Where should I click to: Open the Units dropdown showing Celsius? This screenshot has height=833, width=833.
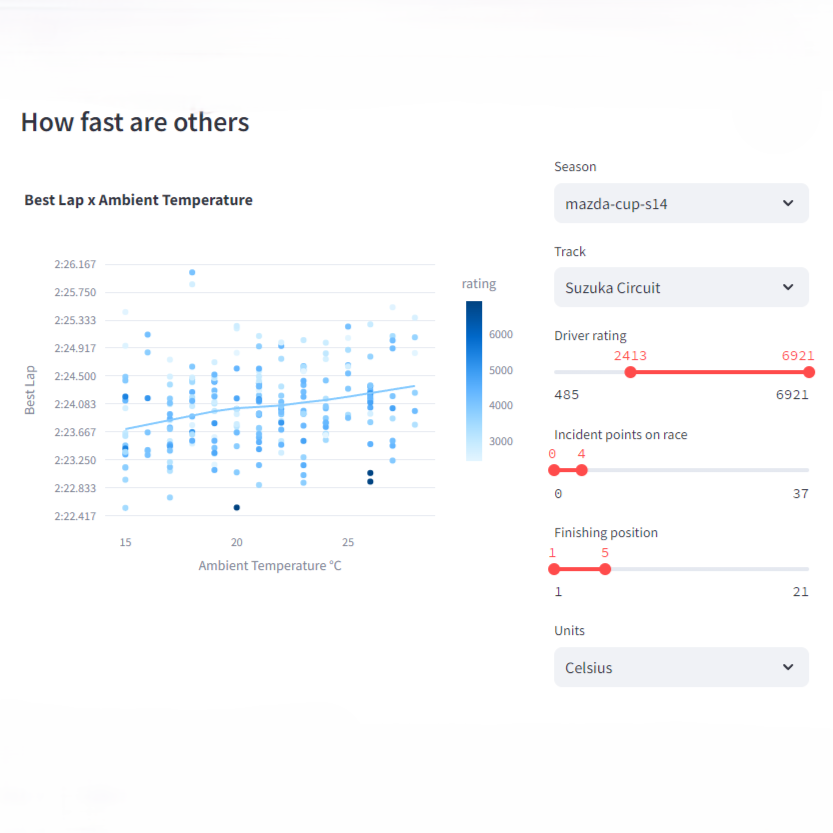tap(680, 667)
